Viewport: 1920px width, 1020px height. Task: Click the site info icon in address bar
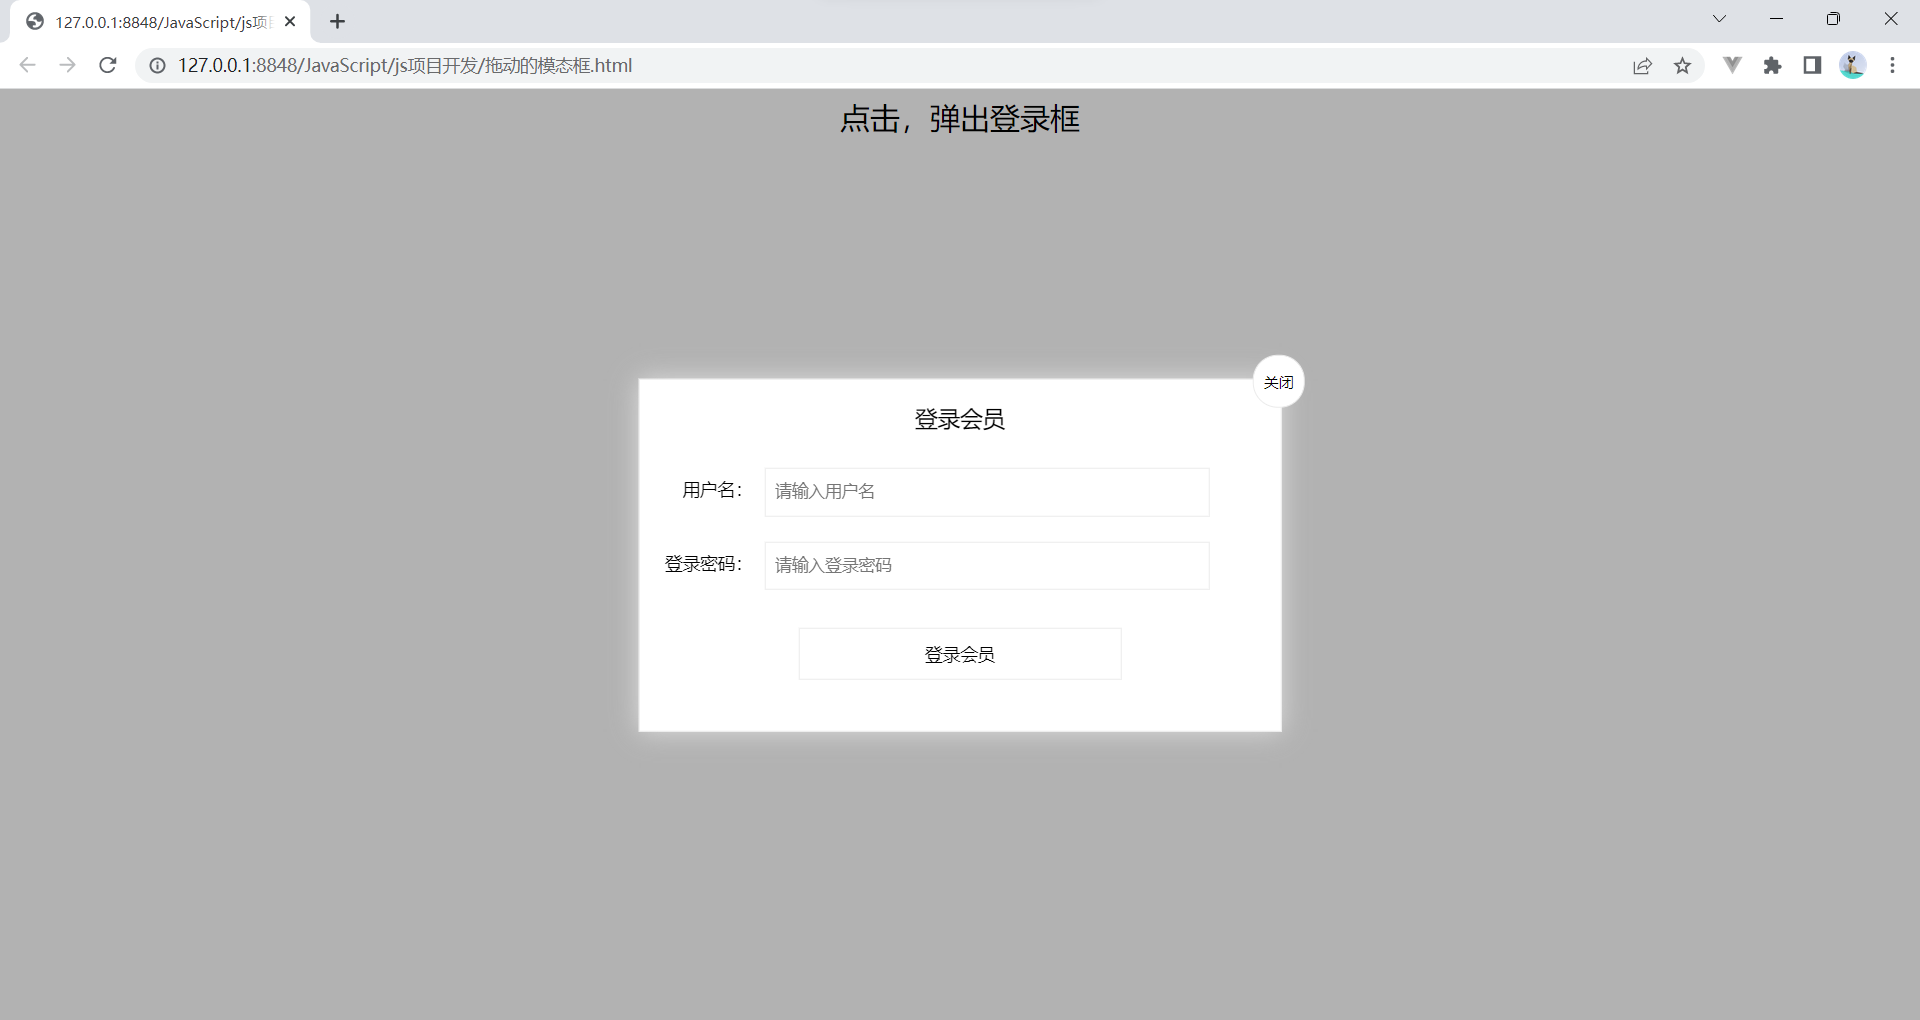[157, 65]
